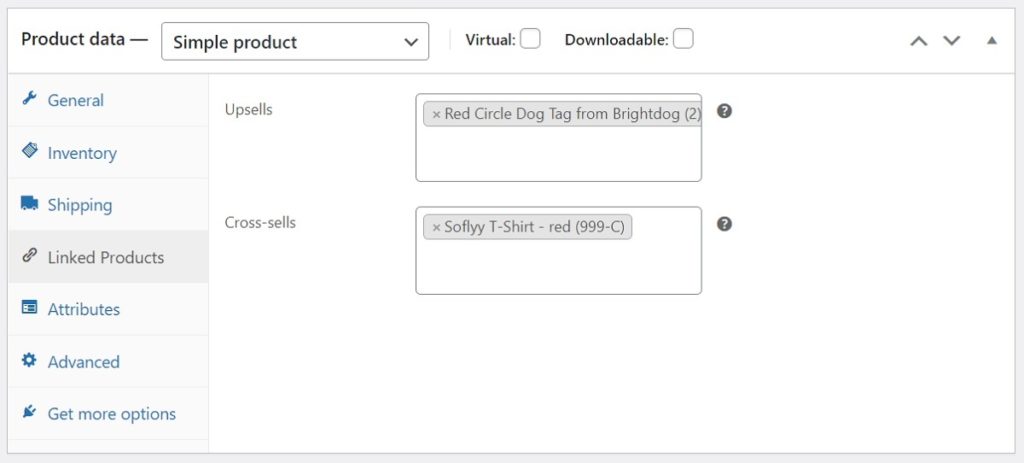Screen dimensions: 1024x463
Task: Show the Upsells help tooltip icon
Action: tap(724, 111)
